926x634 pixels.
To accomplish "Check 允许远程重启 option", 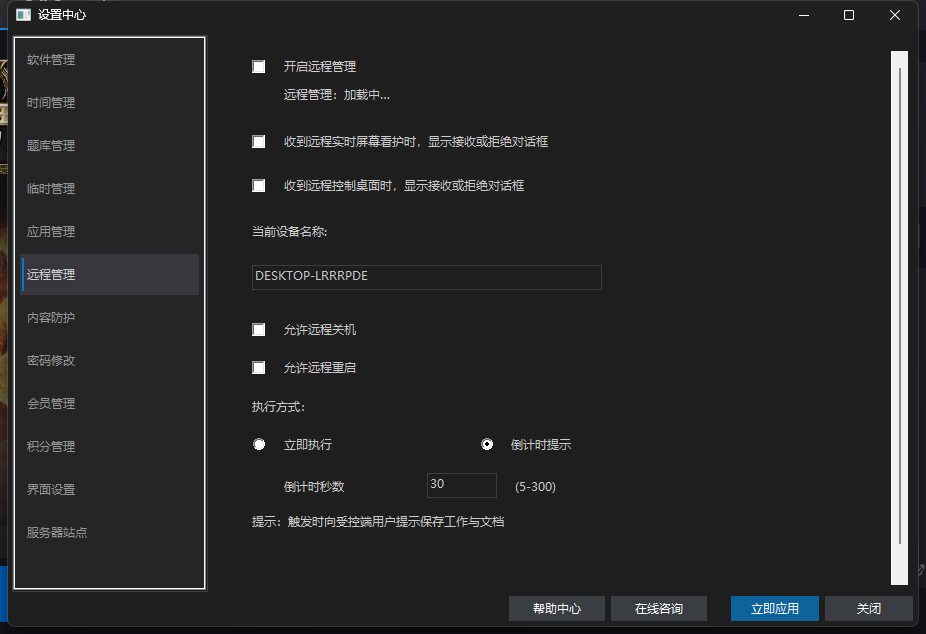I will click(259, 368).
